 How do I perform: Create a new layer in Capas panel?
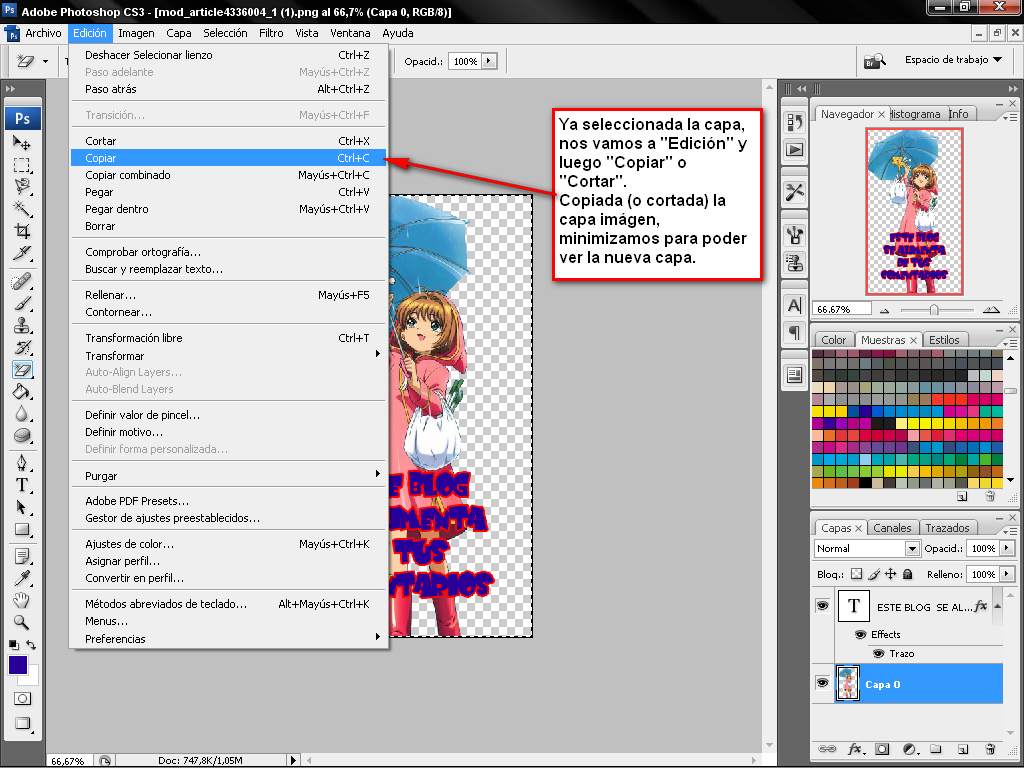(963, 749)
